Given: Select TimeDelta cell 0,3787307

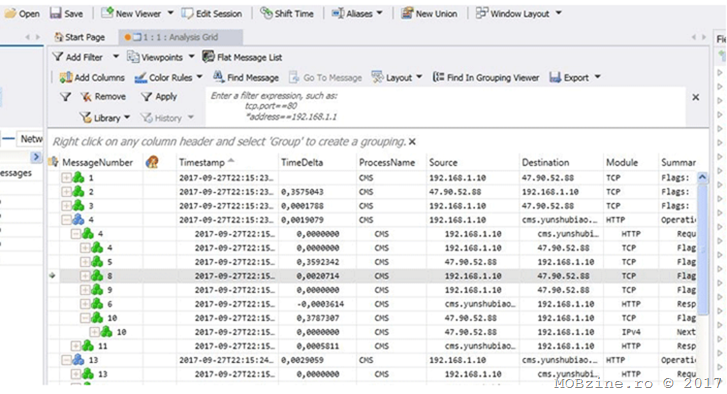Looking at the screenshot, I should point(318,318).
